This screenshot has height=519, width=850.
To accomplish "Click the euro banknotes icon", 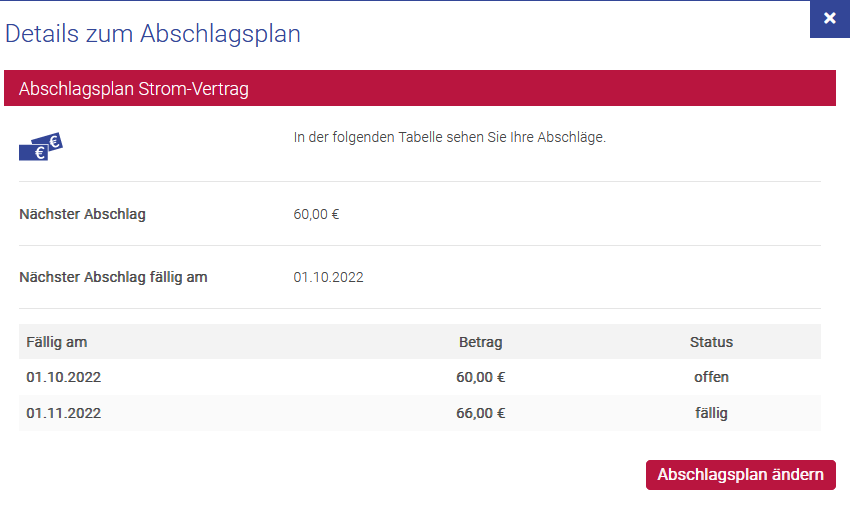I will coord(40,146).
